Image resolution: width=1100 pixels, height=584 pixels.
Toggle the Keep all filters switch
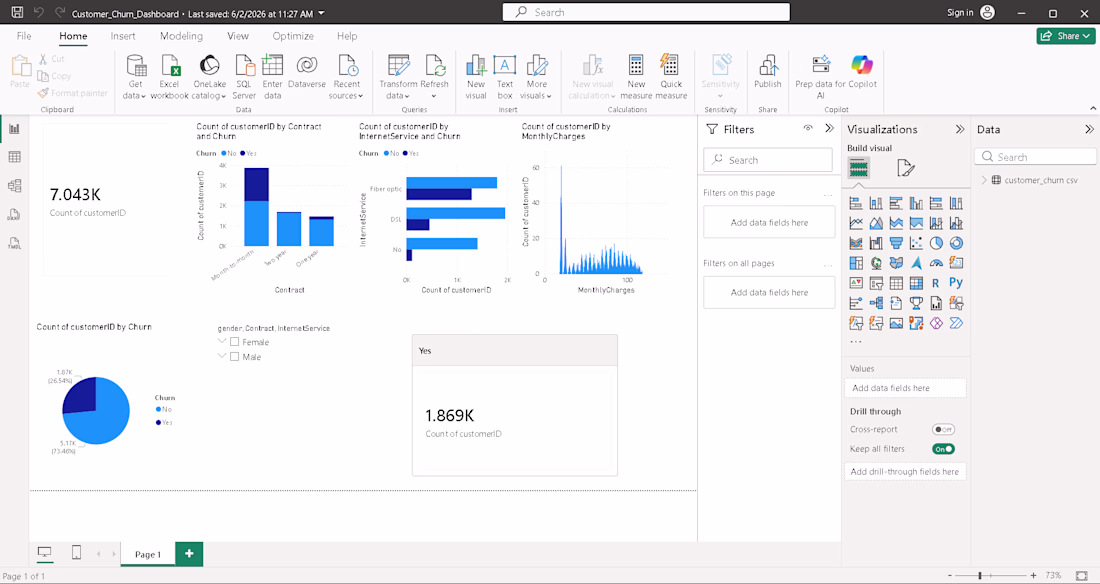943,449
